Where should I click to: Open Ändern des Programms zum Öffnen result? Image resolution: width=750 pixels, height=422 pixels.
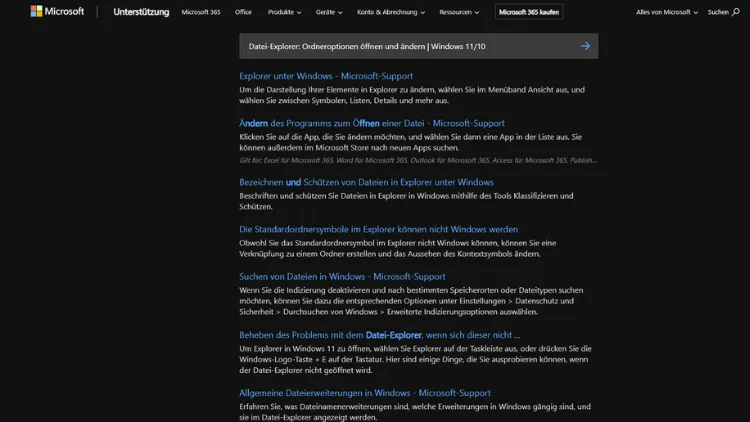372,123
